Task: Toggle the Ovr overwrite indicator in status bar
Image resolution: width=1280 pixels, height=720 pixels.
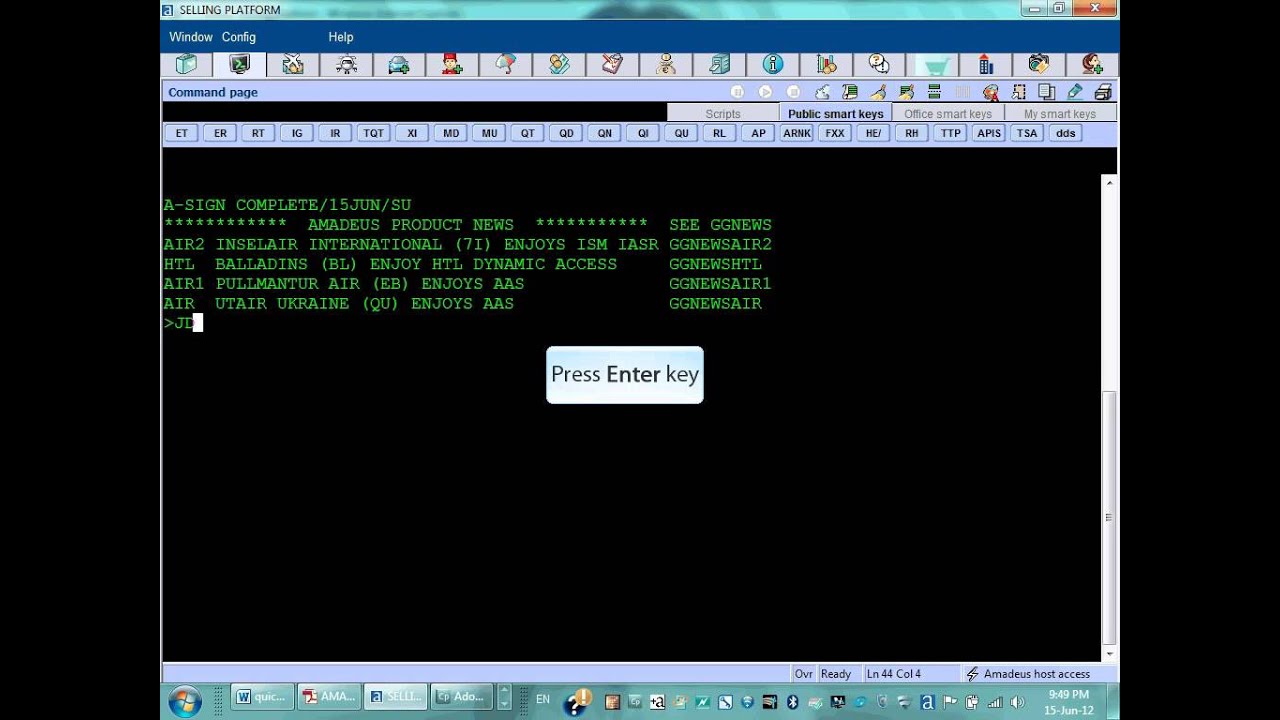Action: (x=804, y=674)
